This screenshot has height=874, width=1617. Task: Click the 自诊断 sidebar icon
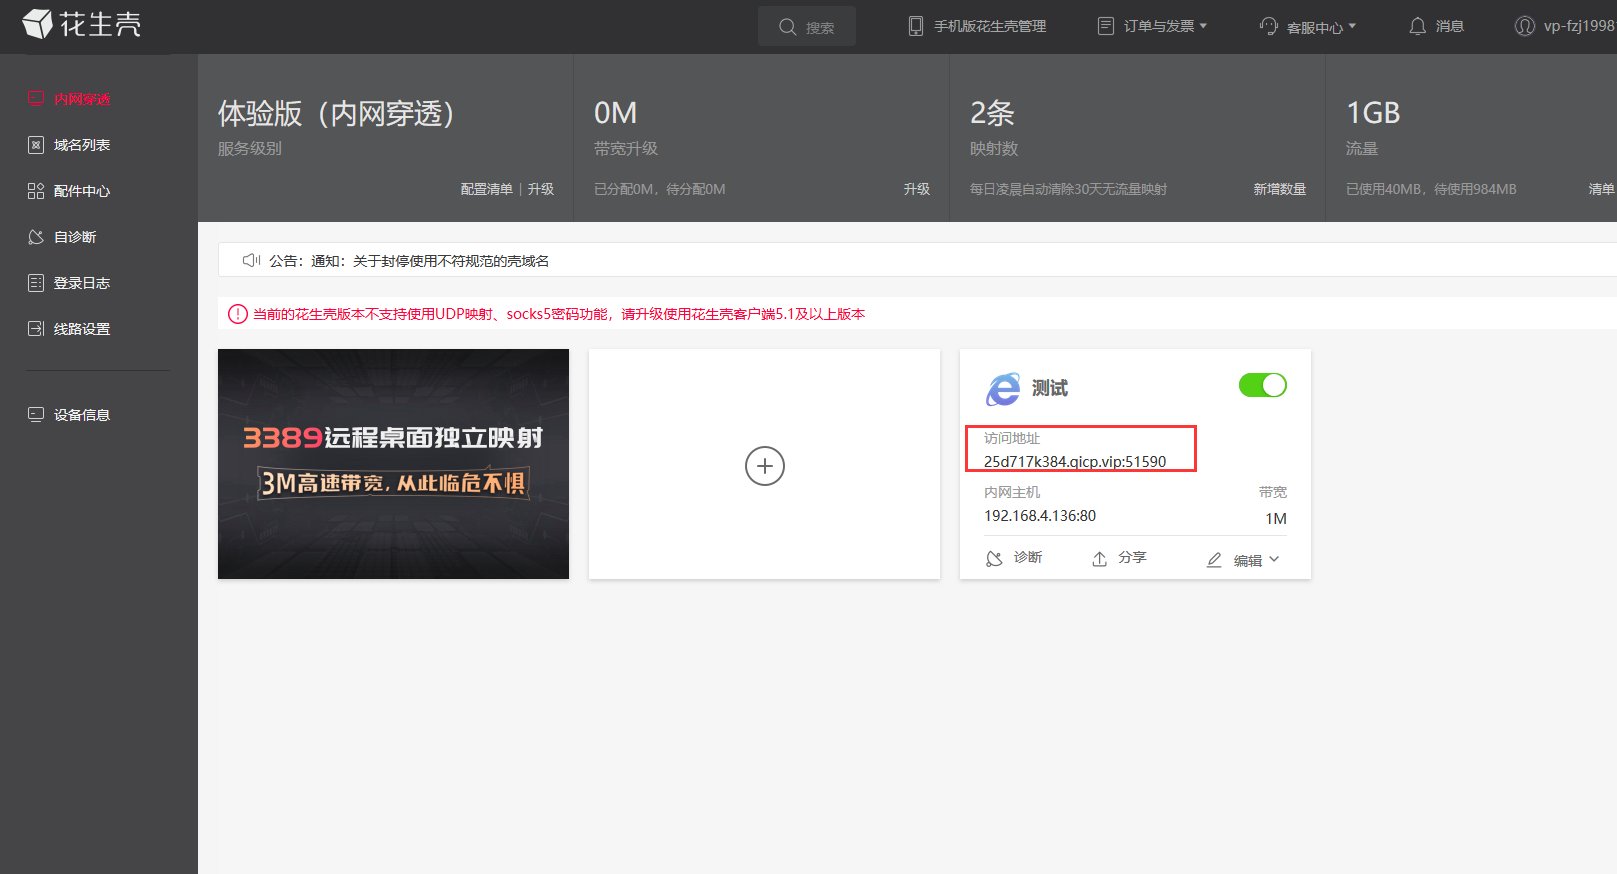(36, 237)
